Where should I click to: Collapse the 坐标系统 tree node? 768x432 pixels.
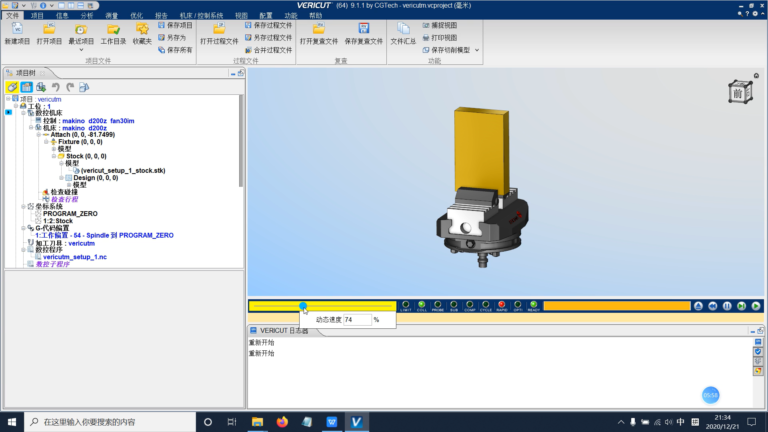click(23, 207)
